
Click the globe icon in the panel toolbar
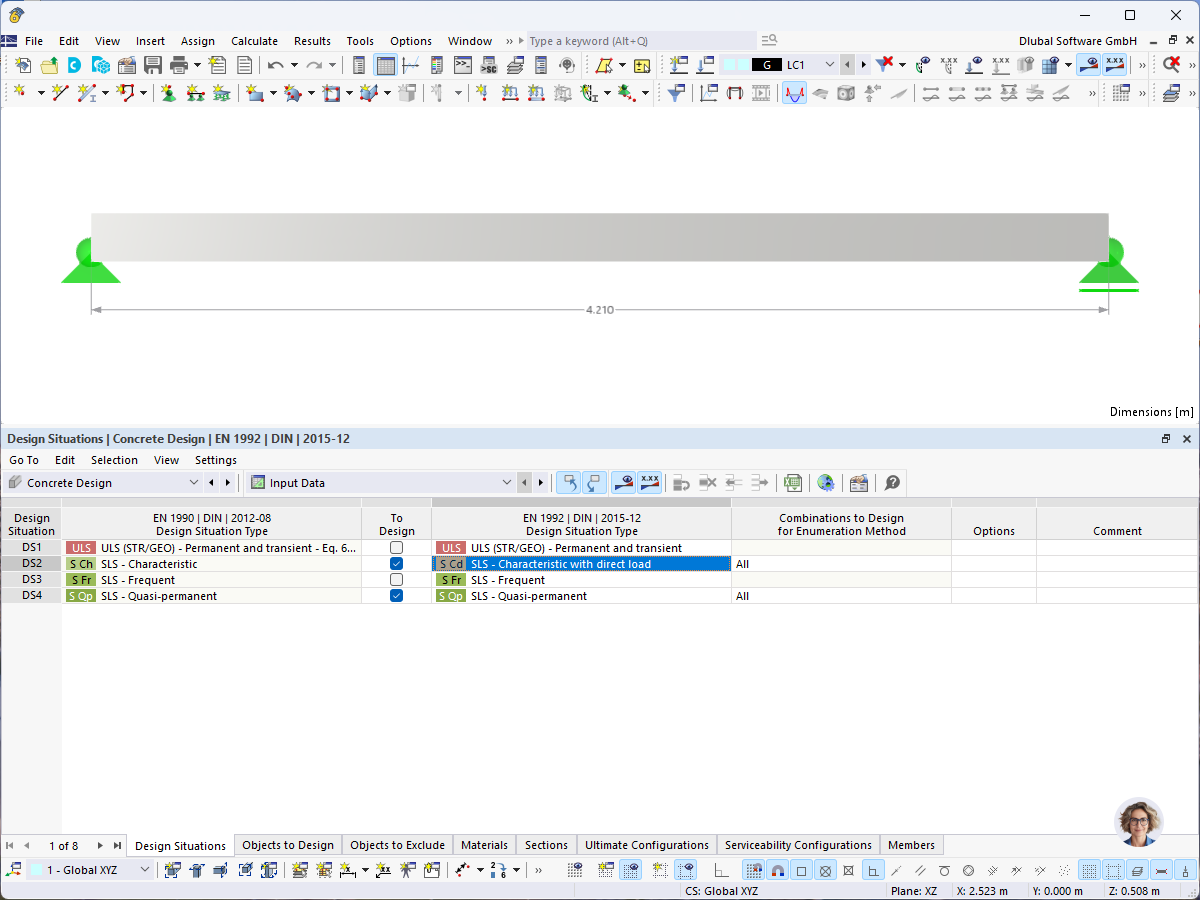coord(826,482)
